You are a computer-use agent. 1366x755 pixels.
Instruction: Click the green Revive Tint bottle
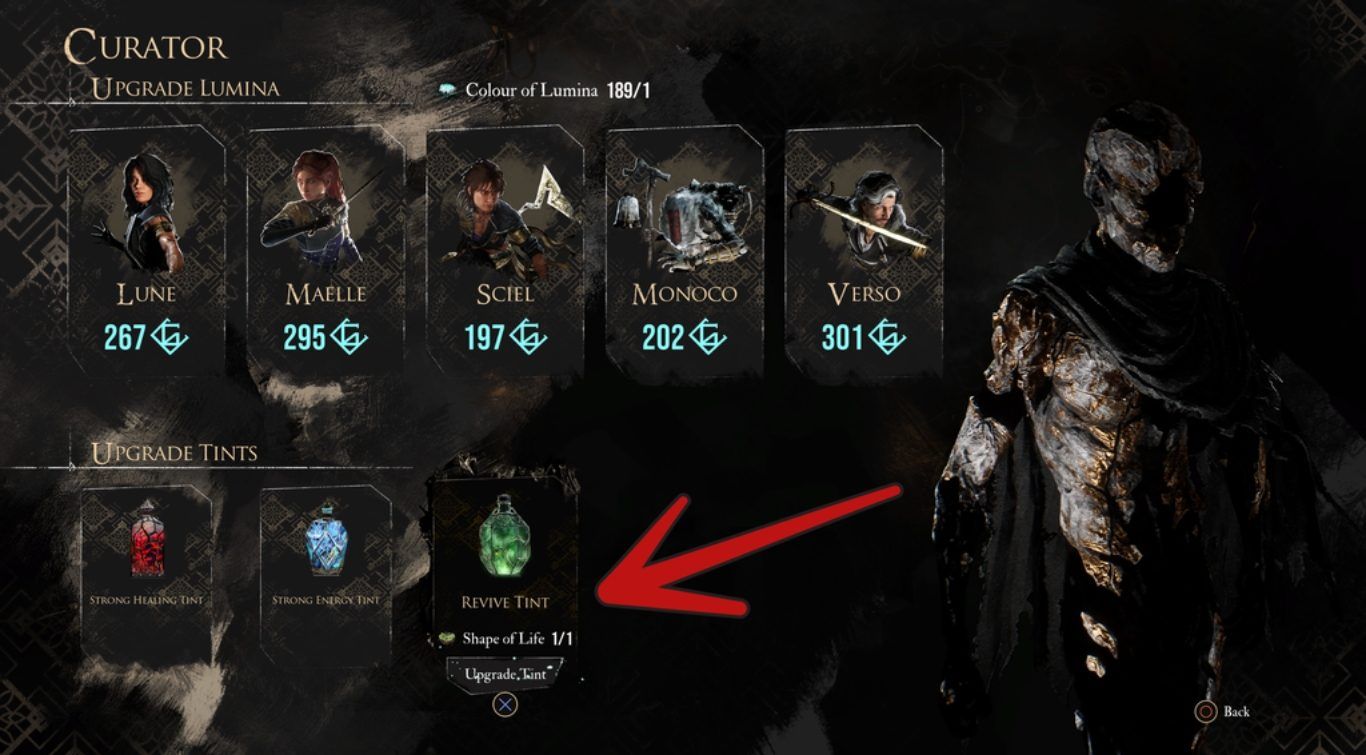(x=505, y=535)
